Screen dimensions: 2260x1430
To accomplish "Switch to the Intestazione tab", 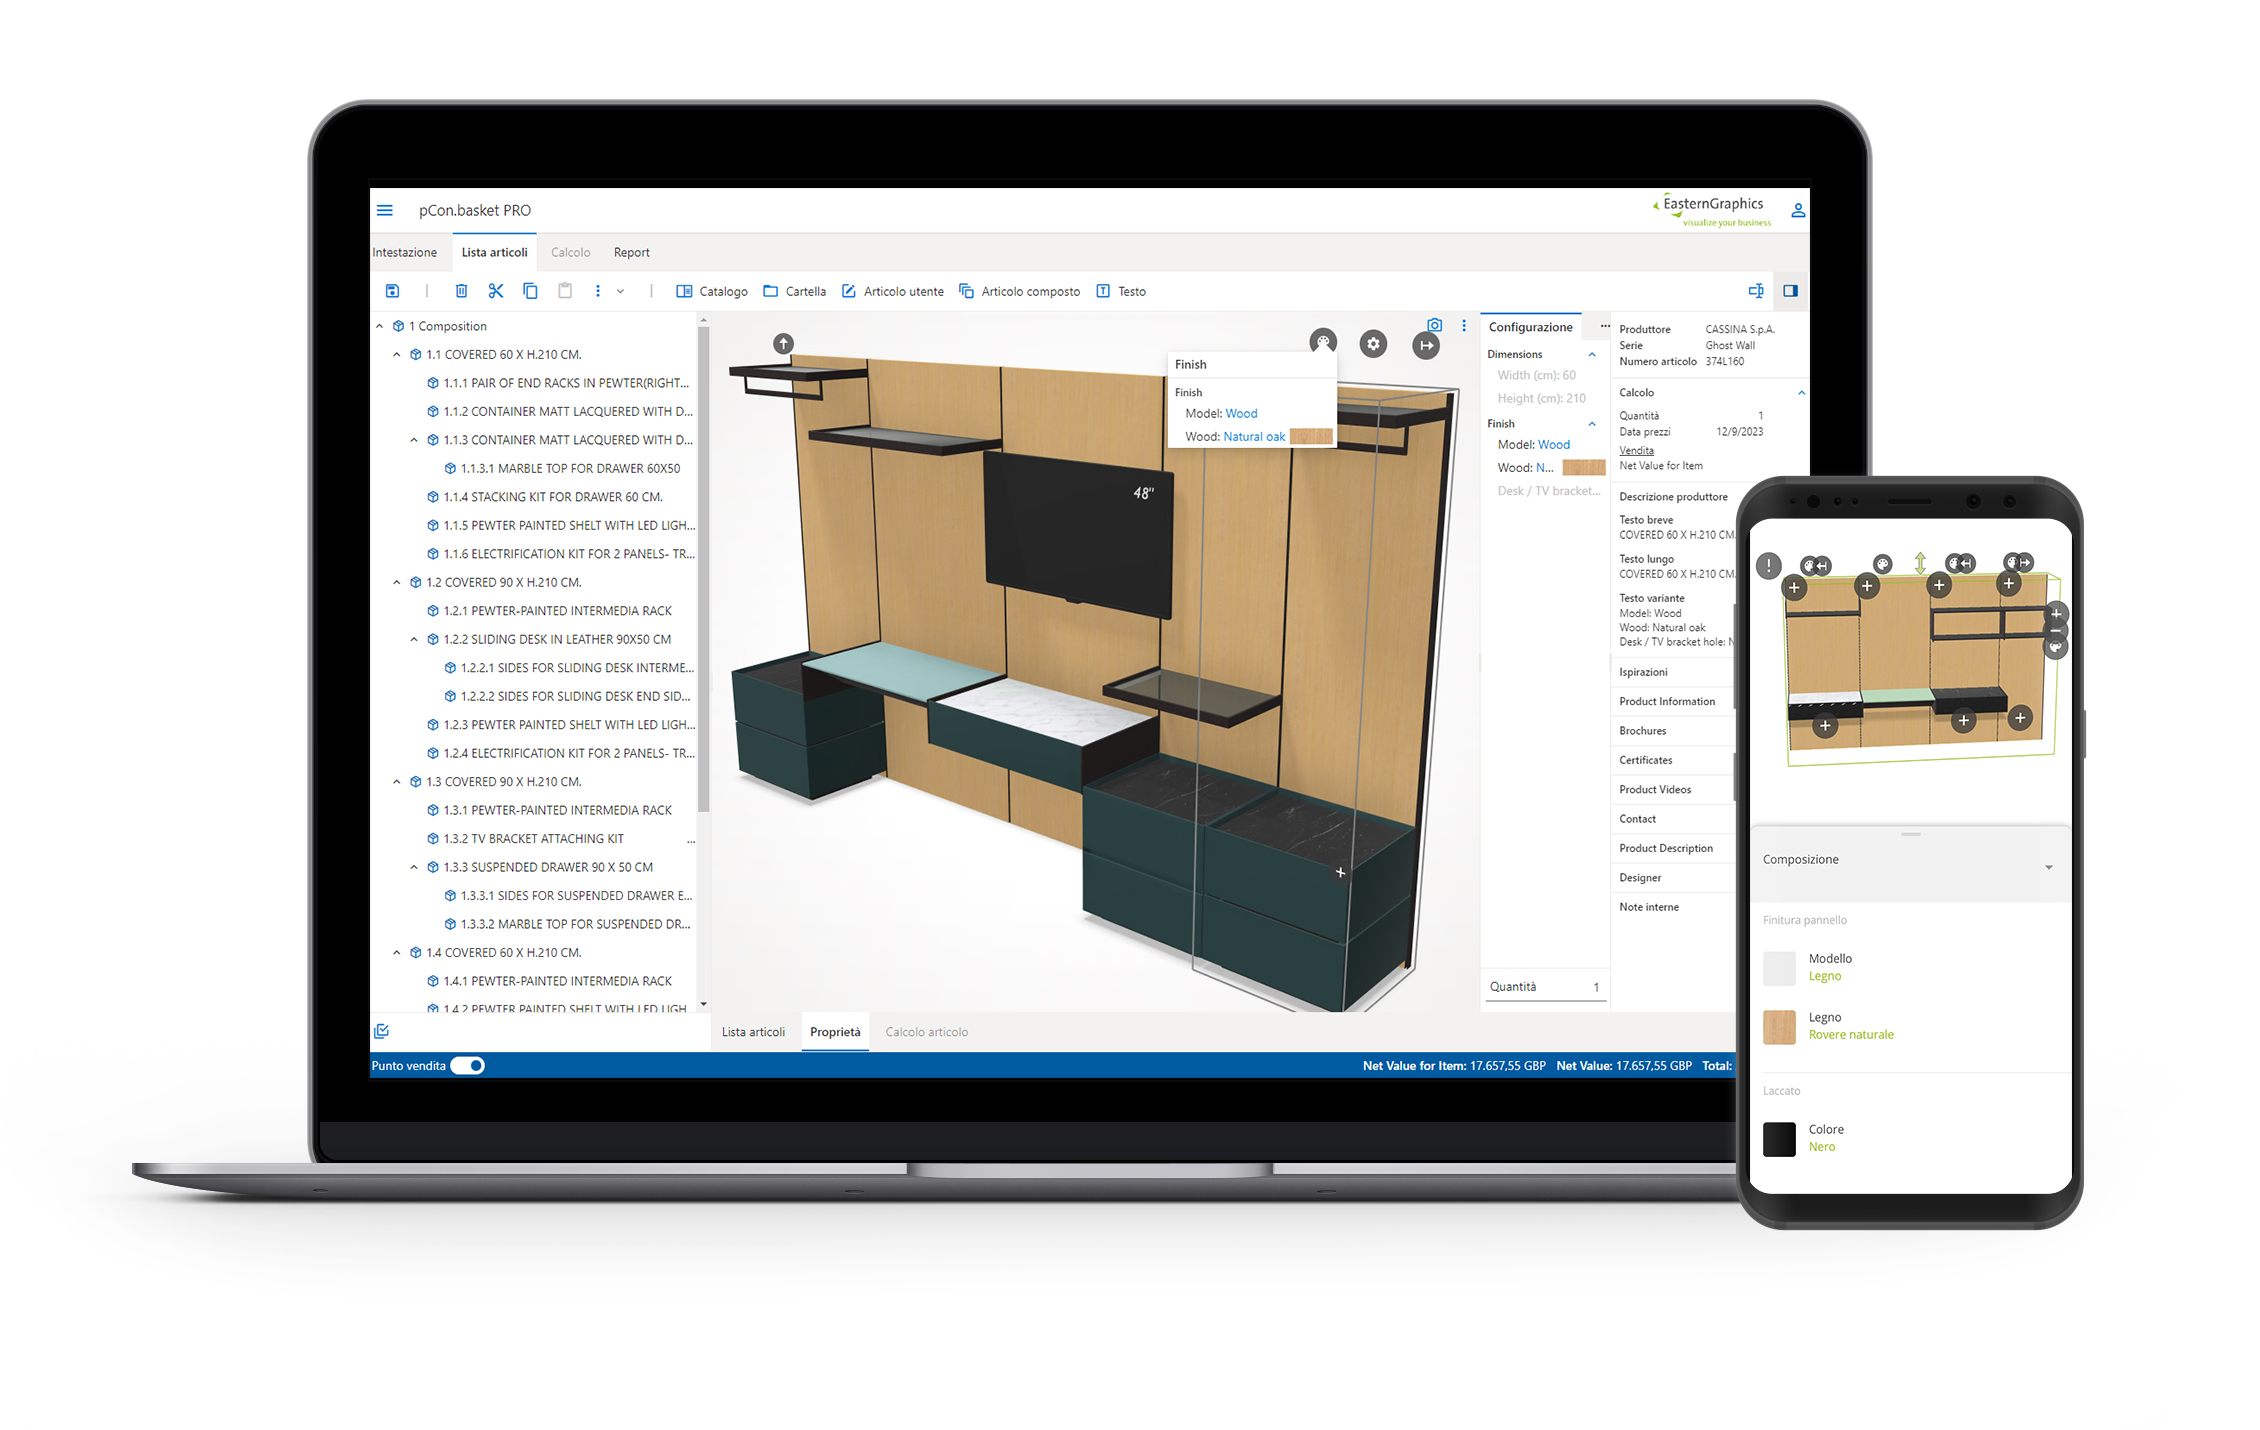I will point(405,252).
